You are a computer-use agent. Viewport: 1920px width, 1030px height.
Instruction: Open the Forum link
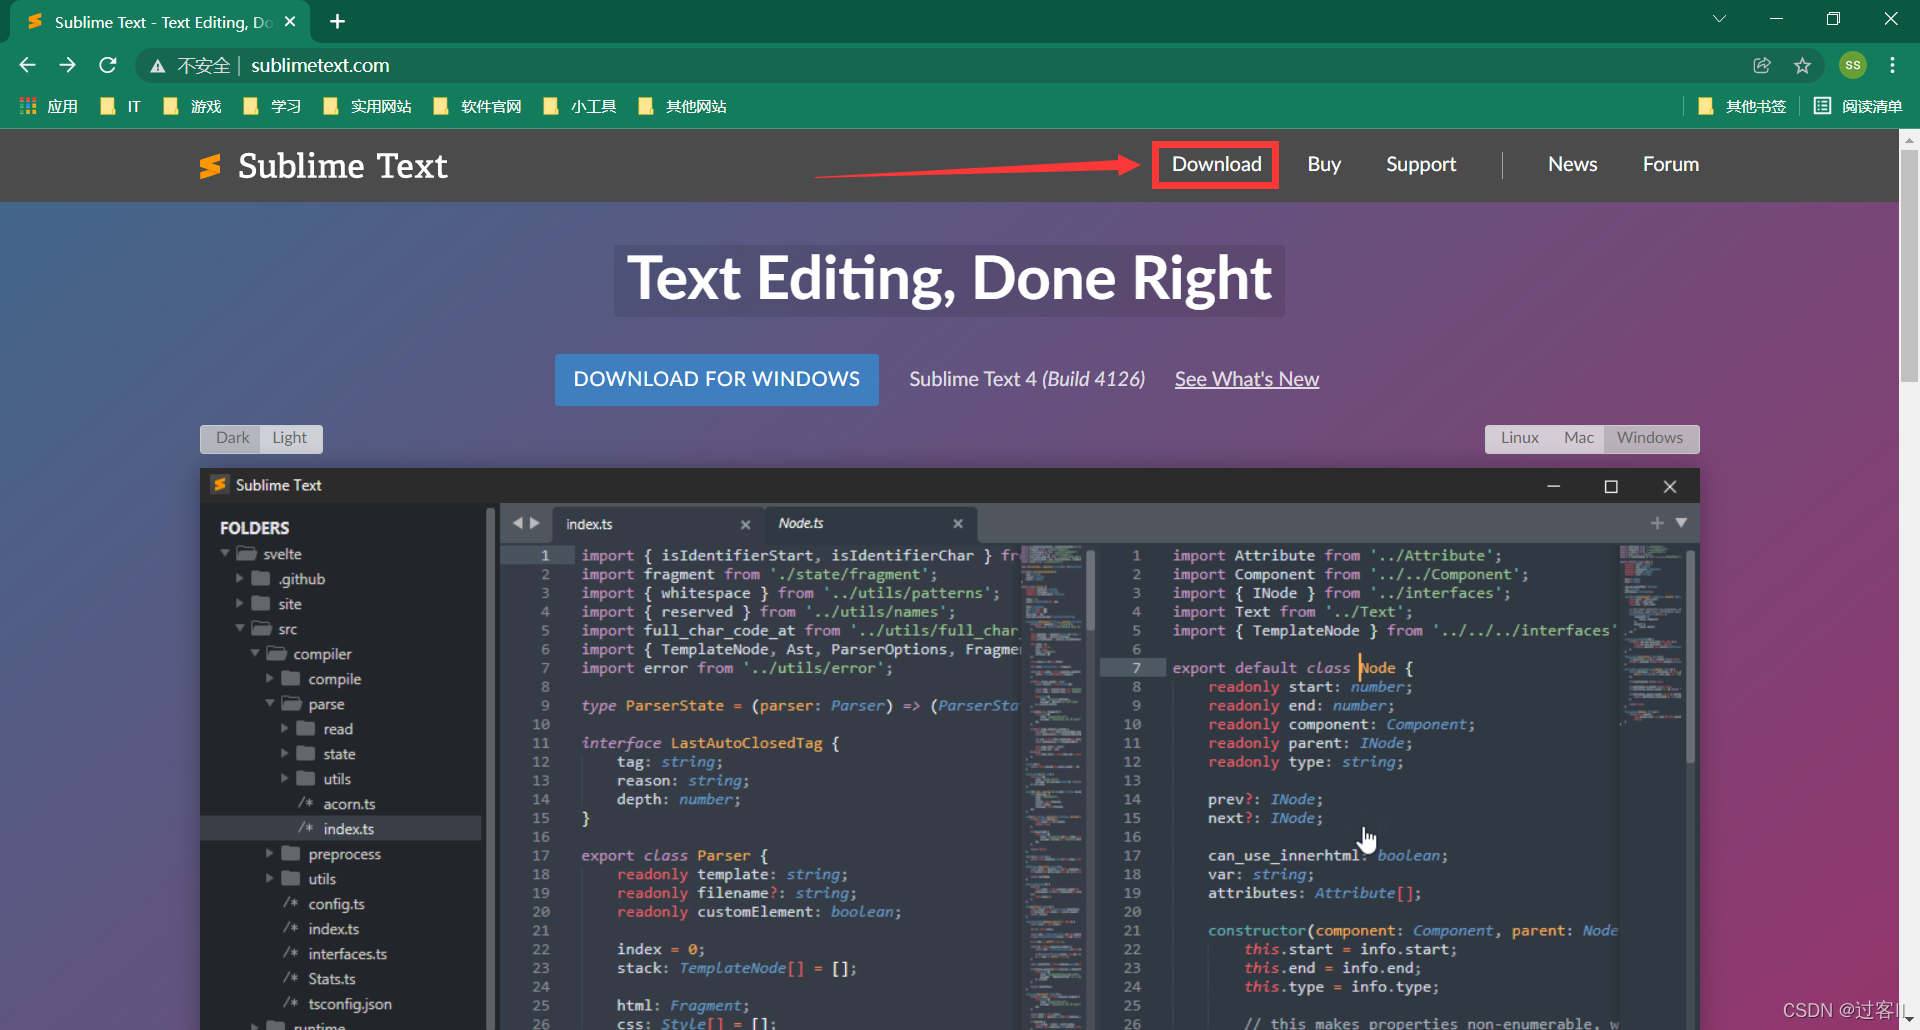1670,164
